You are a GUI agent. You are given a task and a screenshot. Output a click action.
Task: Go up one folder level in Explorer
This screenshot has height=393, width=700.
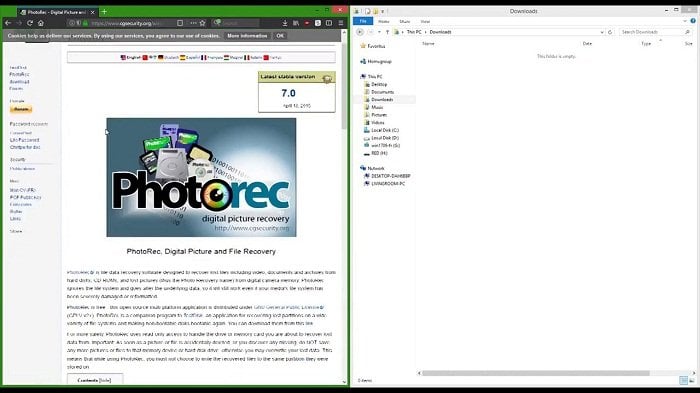pos(387,32)
